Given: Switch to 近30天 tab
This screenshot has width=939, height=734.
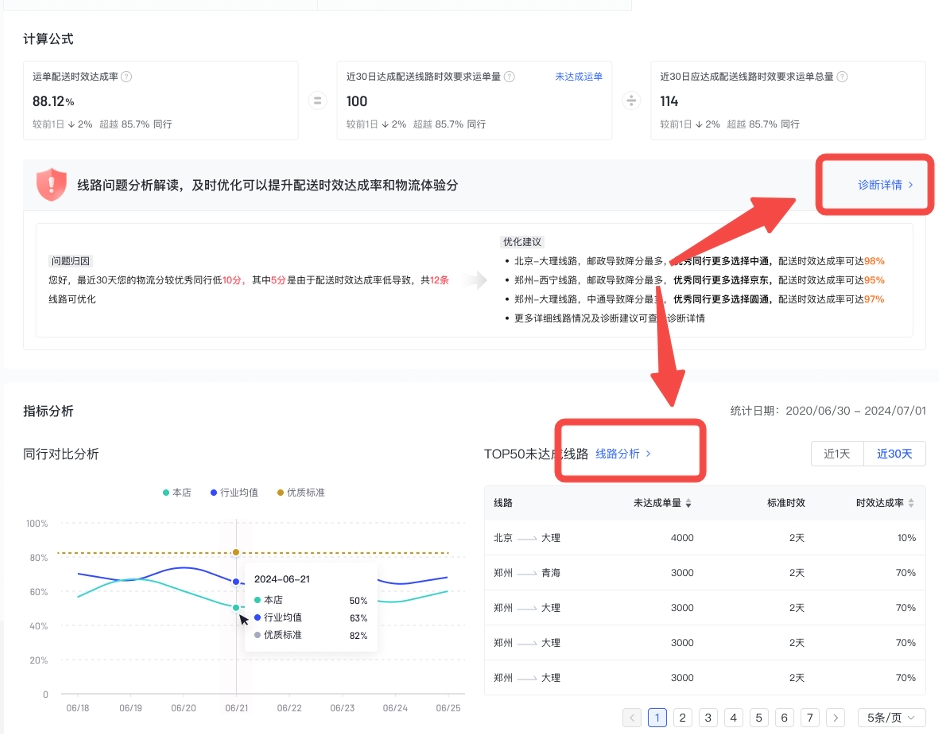Looking at the screenshot, I should [894, 454].
